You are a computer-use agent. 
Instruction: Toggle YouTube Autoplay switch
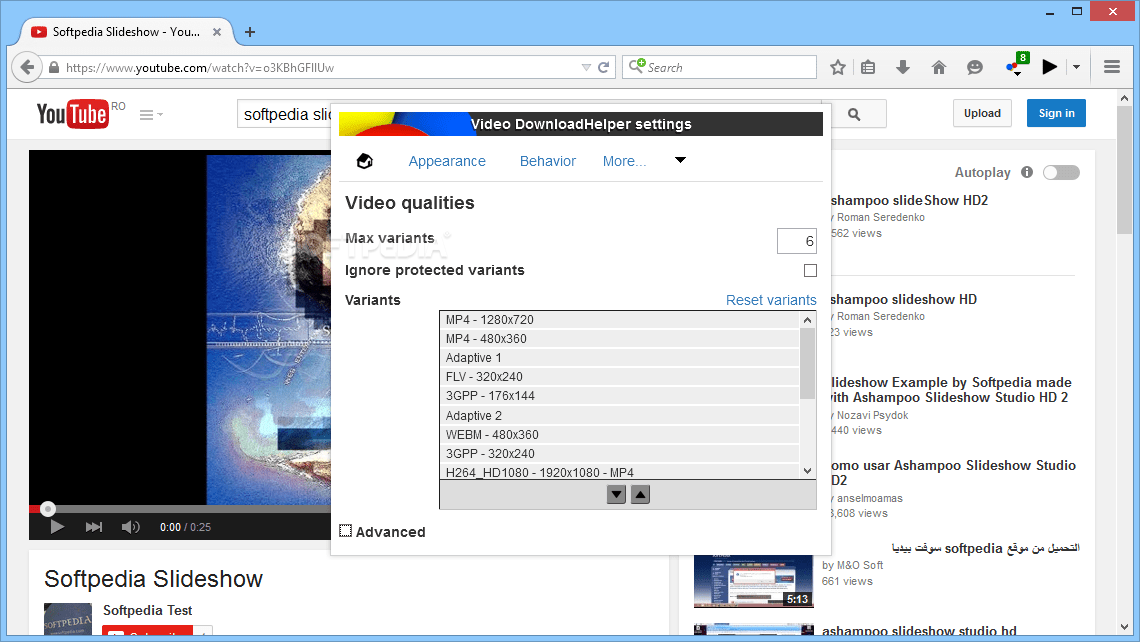tap(1061, 172)
